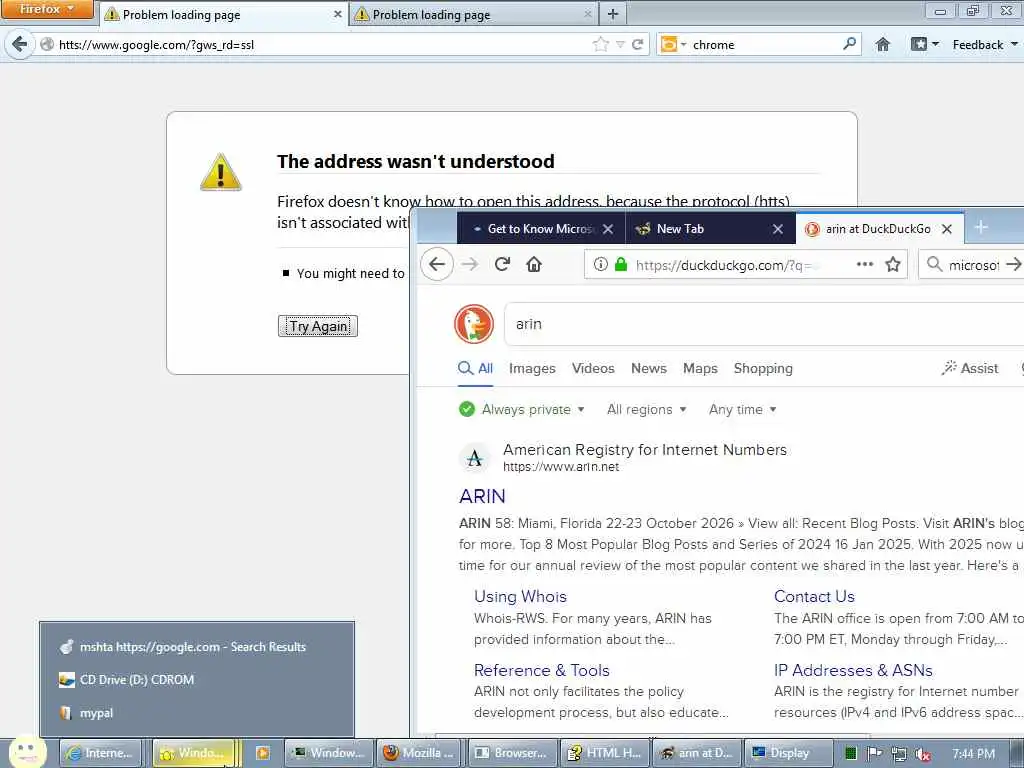
Task: Open the Any time filter dropdown
Action: (x=743, y=409)
